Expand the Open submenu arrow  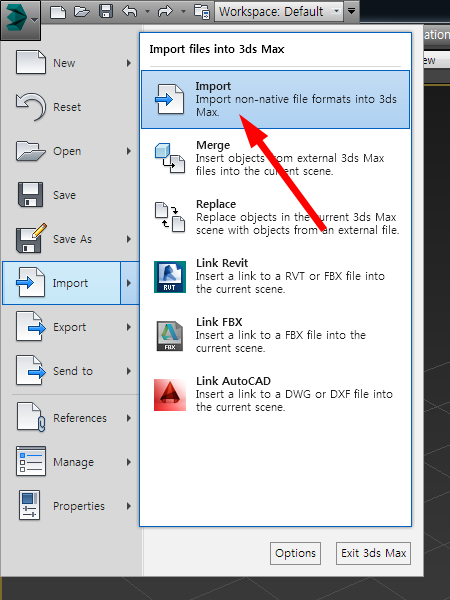129,151
